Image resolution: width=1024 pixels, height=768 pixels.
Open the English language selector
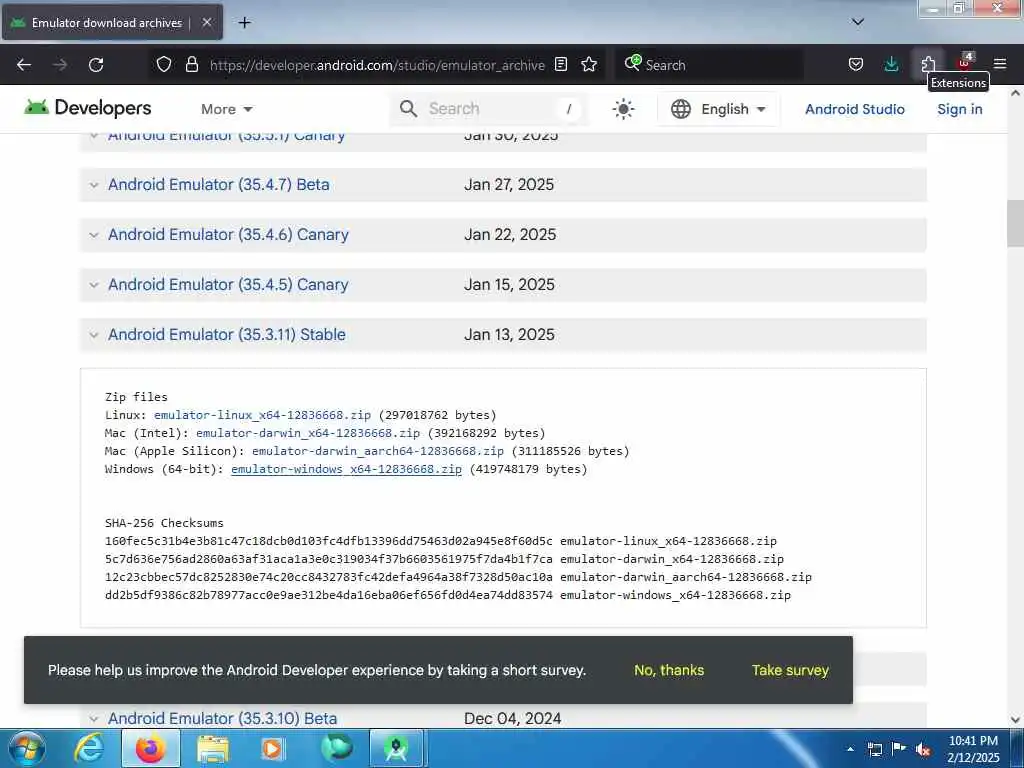(718, 109)
